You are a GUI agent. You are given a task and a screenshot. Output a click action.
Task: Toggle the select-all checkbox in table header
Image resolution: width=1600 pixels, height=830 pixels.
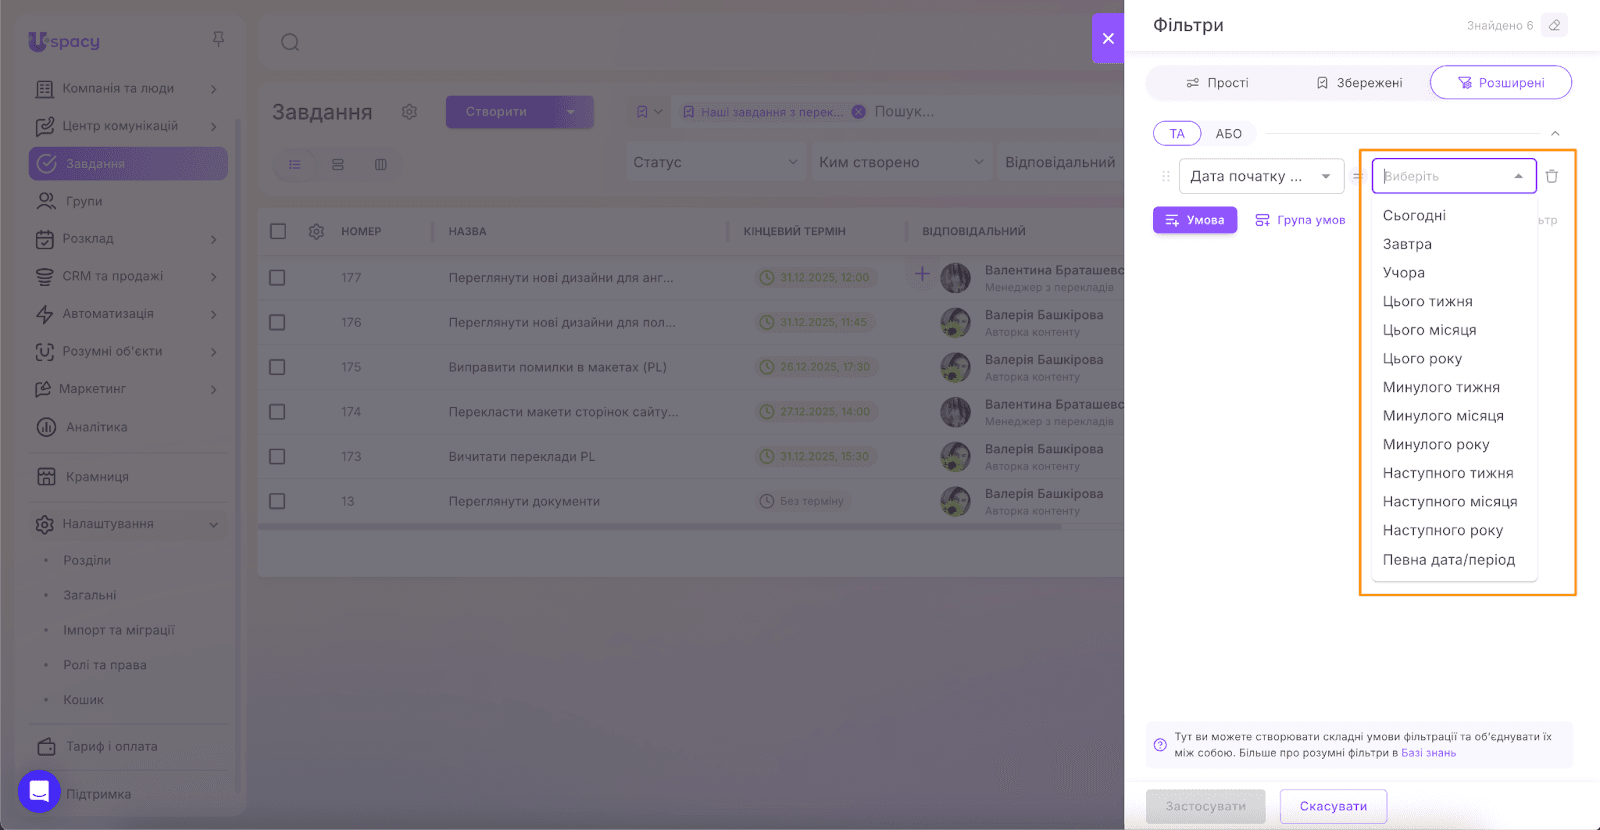(278, 231)
